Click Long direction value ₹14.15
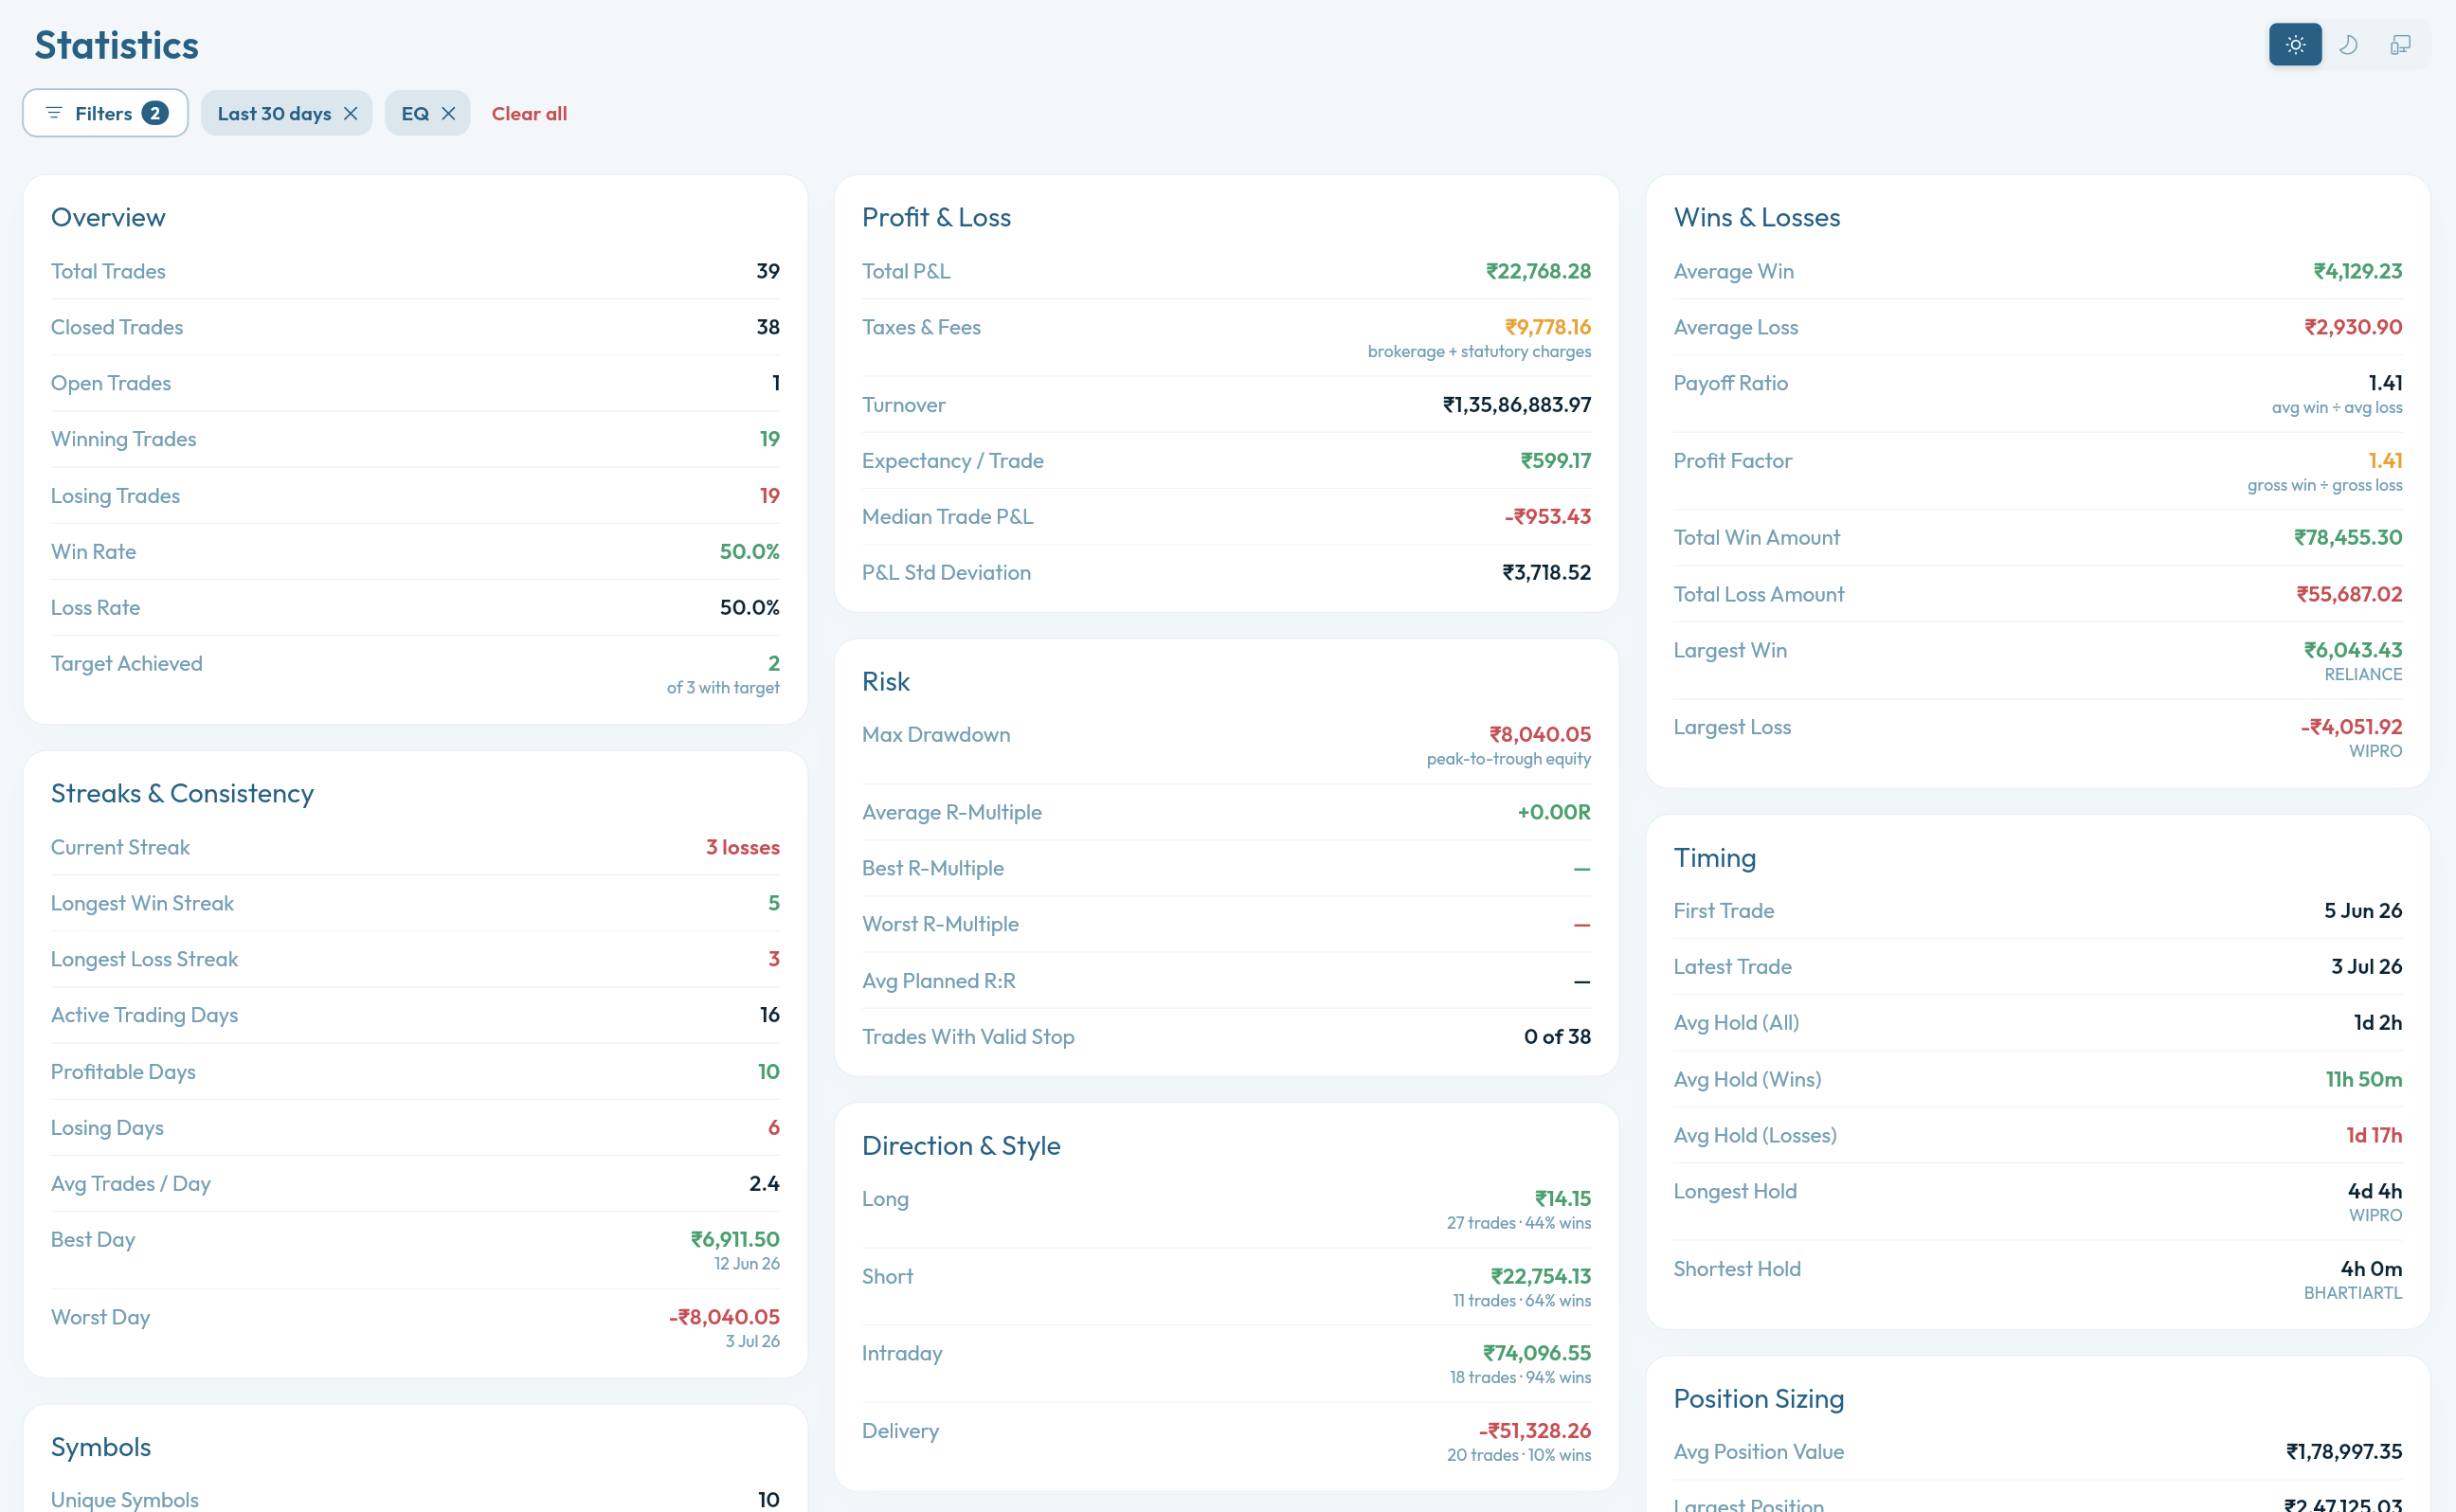 point(1563,1198)
